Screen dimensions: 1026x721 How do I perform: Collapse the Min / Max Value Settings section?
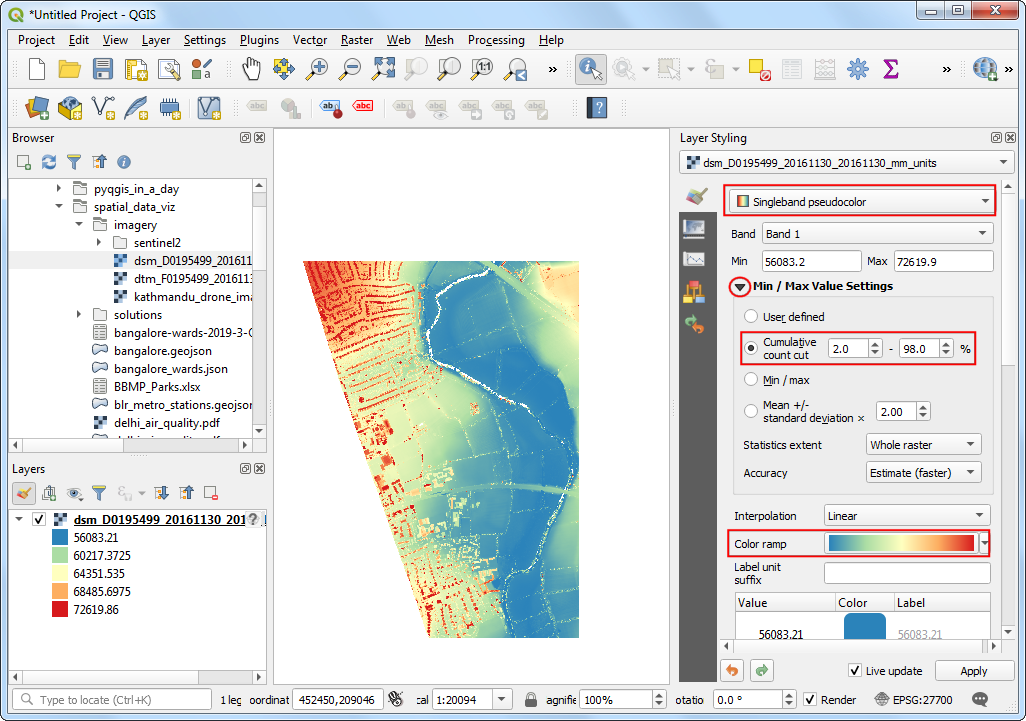[x=740, y=287]
